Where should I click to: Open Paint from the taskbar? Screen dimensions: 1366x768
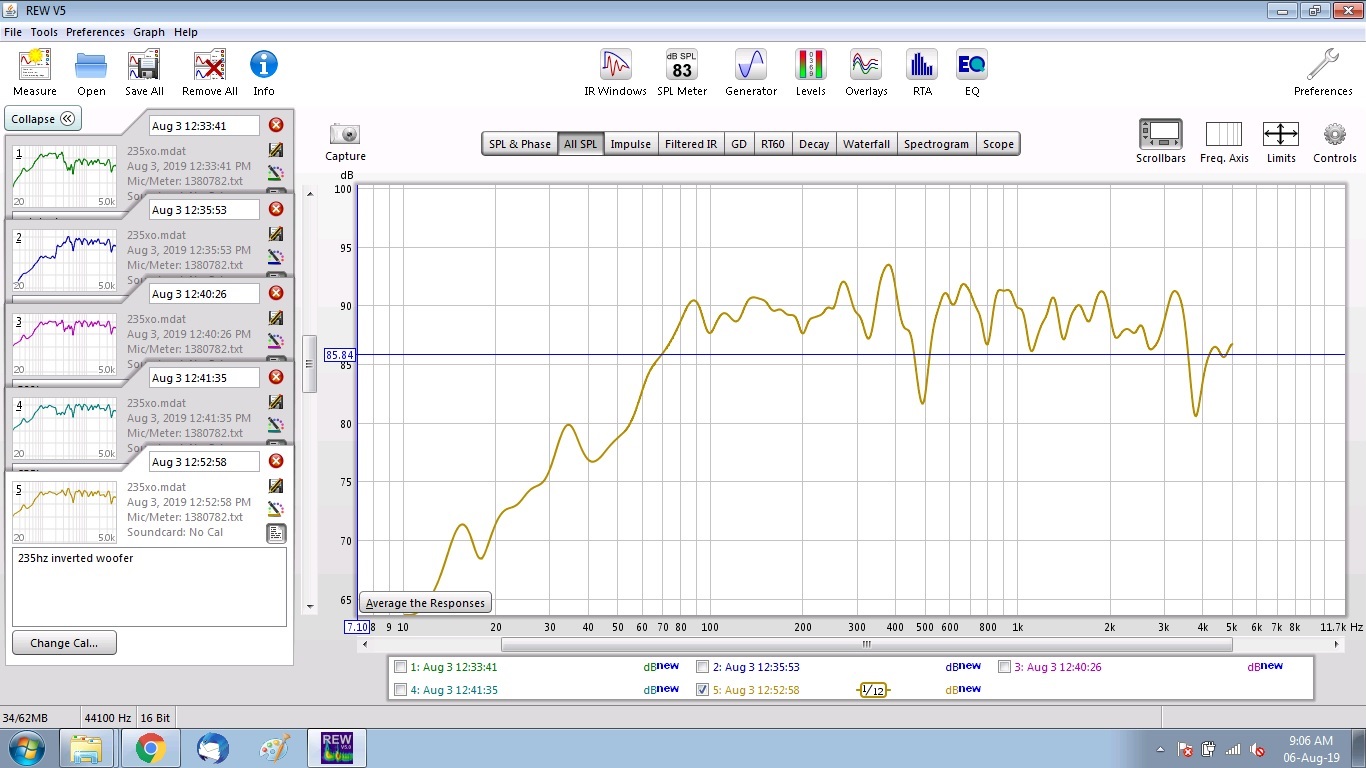[x=273, y=748]
